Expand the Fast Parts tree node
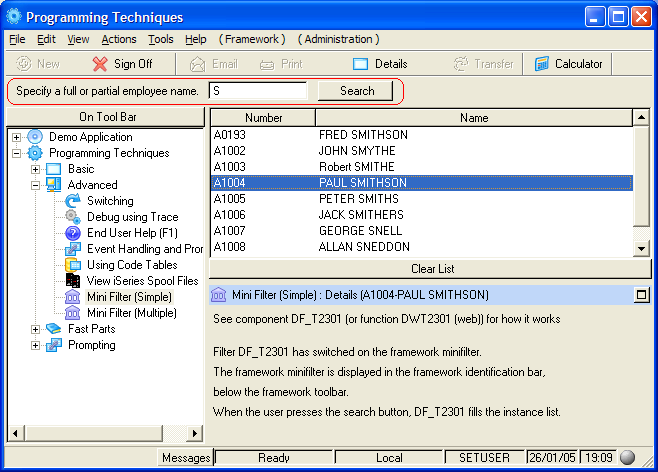Image resolution: width=658 pixels, height=472 pixels. click(x=35, y=329)
